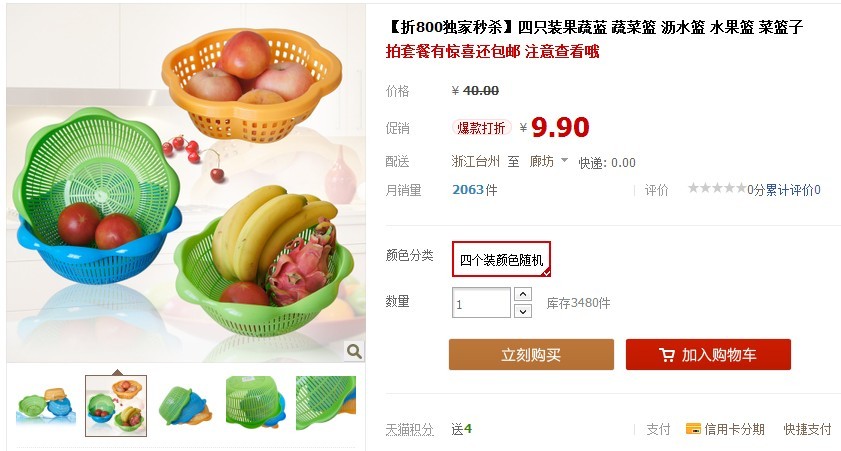
Task: Click the 加入购物车 add to cart button
Action: point(708,354)
